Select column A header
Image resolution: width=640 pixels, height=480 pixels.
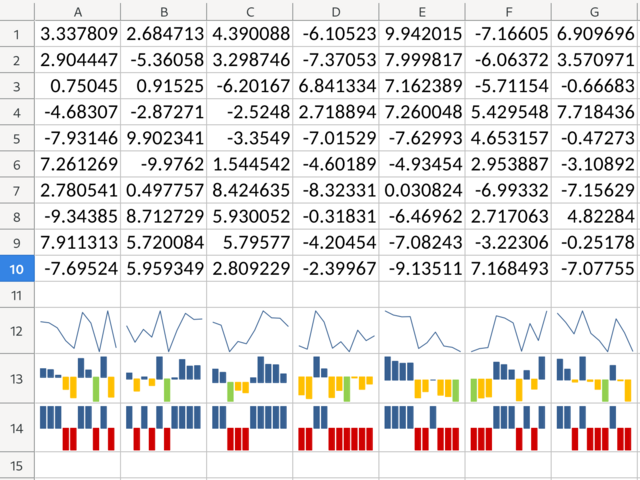pos(78,12)
